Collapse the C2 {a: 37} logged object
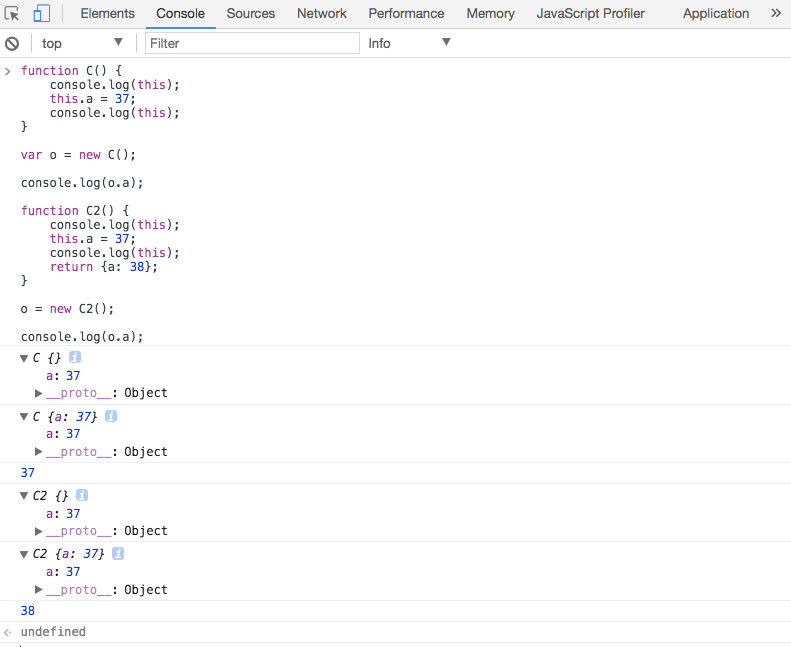The width and height of the screenshot is (791, 647). click(24, 554)
